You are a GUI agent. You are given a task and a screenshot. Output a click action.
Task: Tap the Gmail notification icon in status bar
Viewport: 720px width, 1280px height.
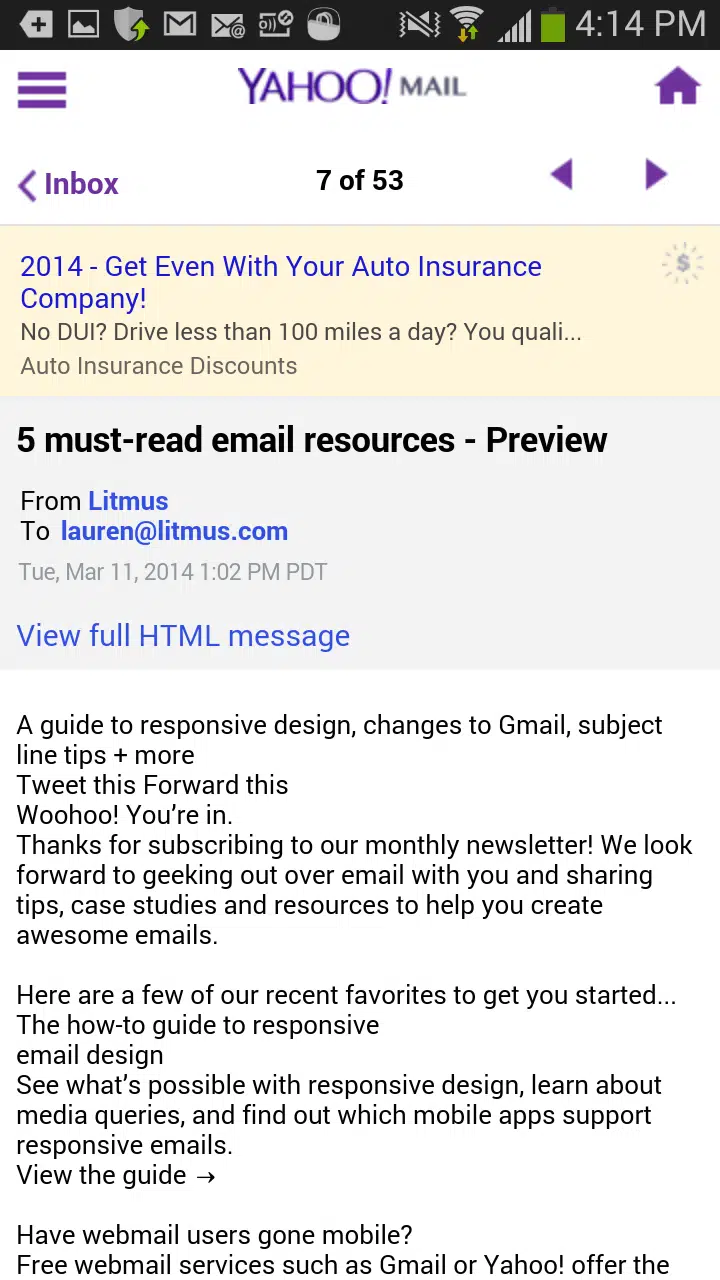180,24
